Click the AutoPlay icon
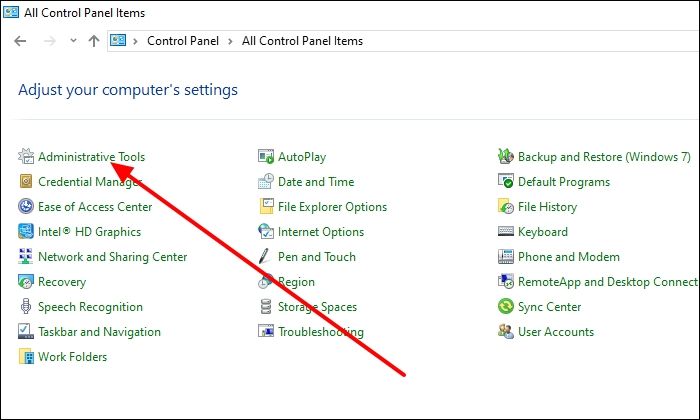 click(x=266, y=157)
